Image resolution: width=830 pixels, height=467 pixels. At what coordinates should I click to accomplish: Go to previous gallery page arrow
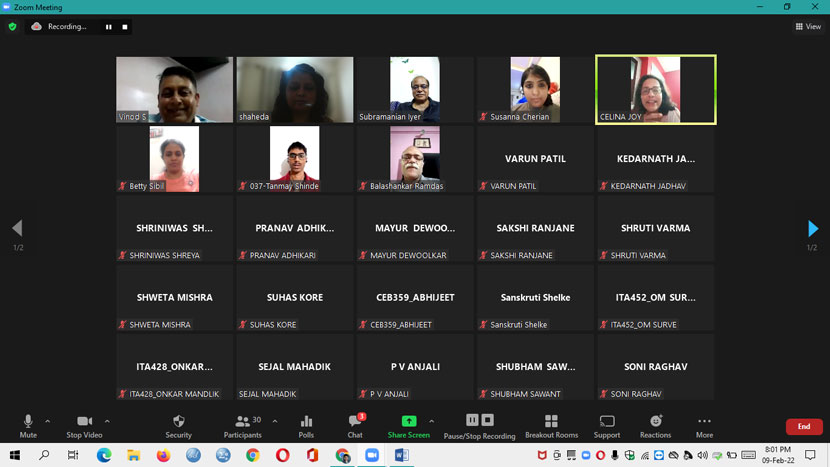click(17, 228)
